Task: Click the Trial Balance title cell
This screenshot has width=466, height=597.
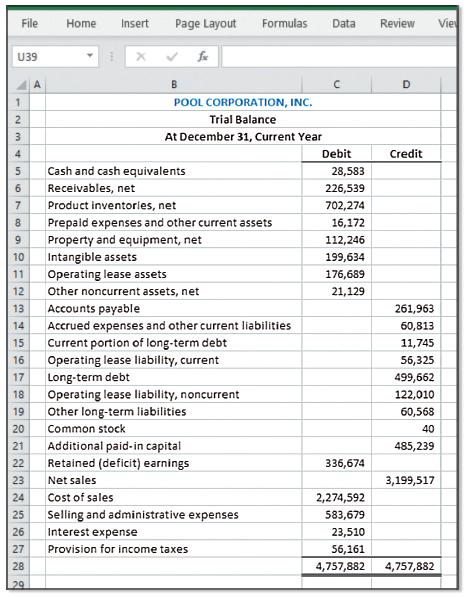Action: (x=243, y=120)
